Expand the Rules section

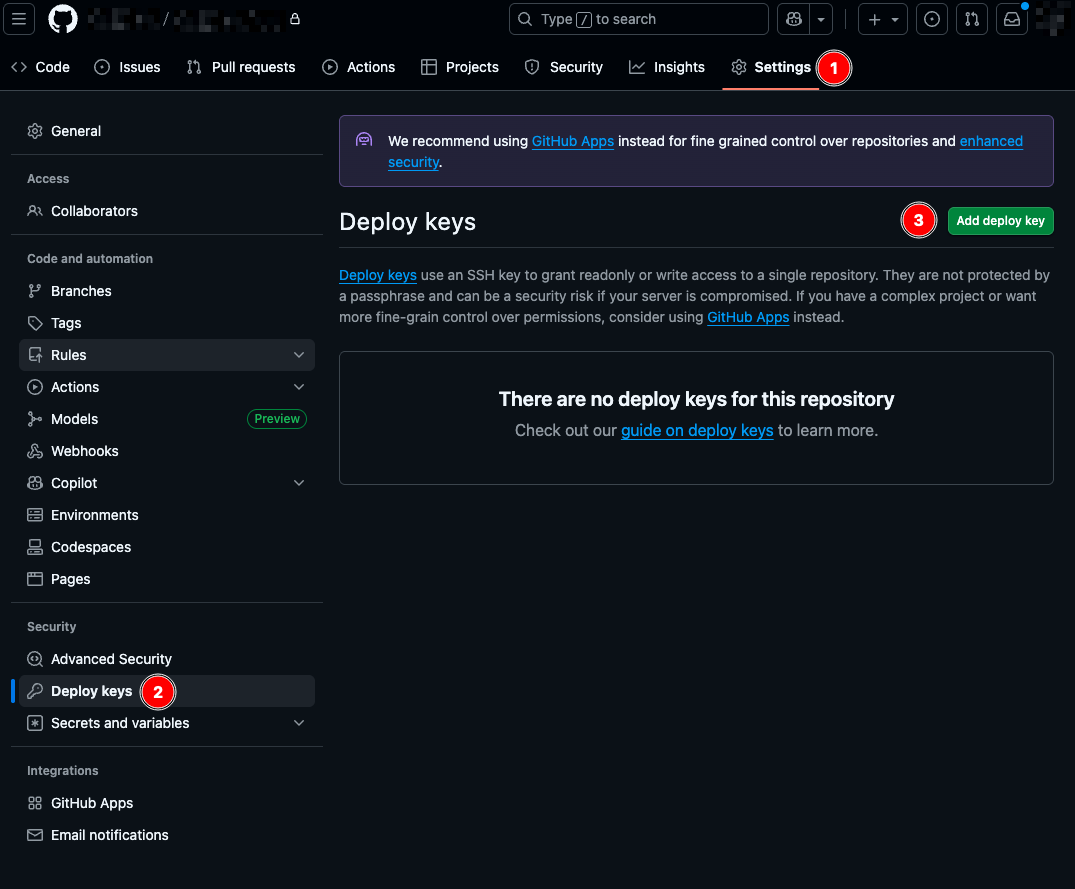298,355
